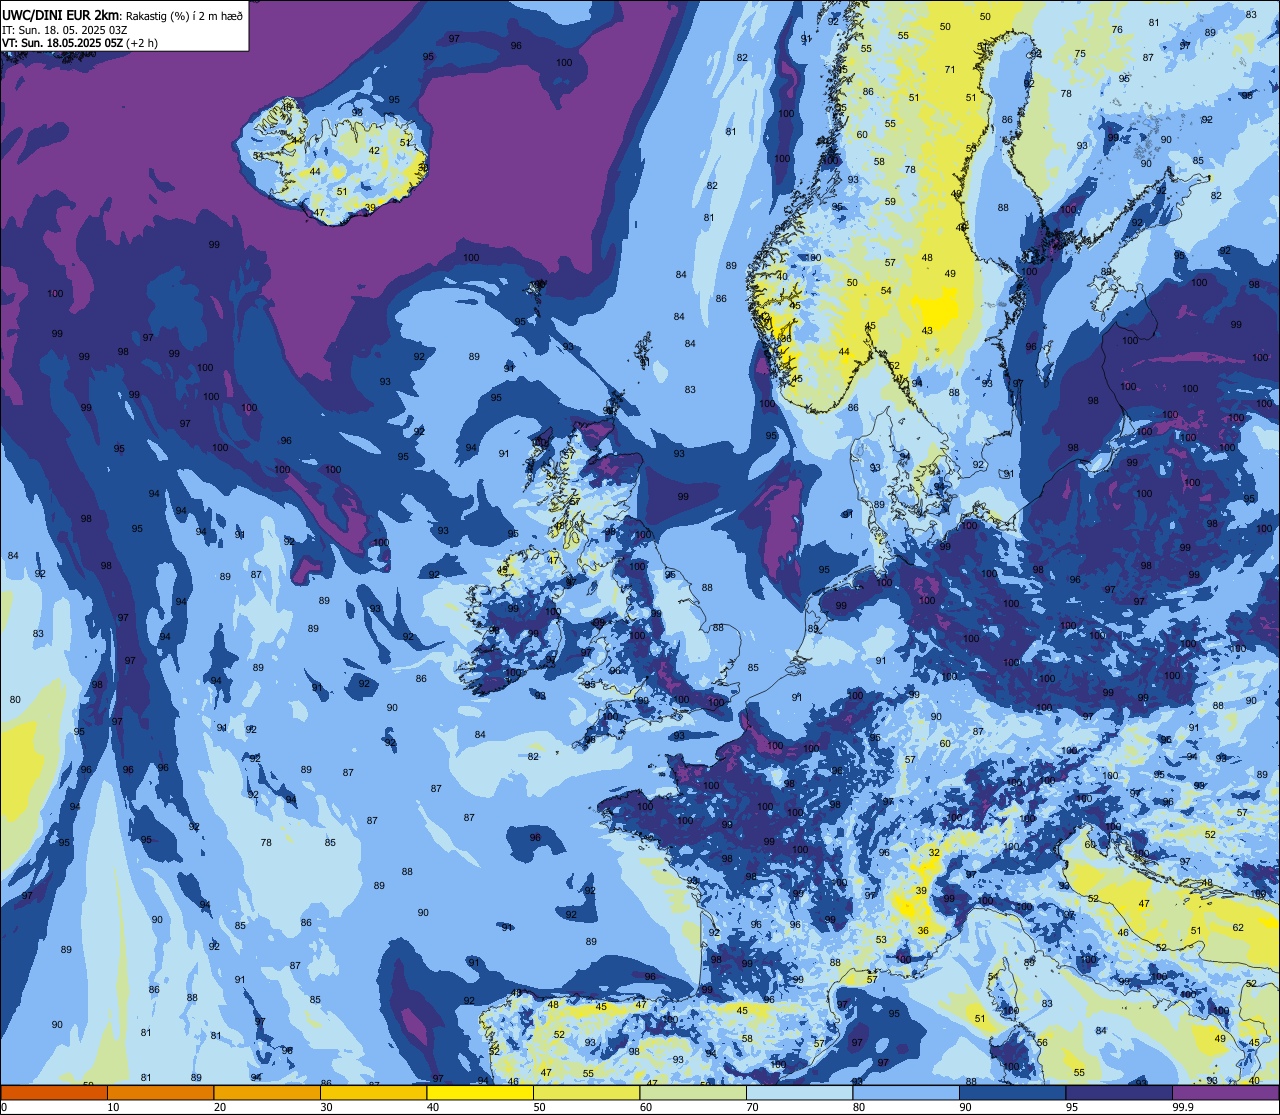Click the title "UWC/DINI EUR 2km"
This screenshot has width=1280, height=1115.
[x=62, y=15]
